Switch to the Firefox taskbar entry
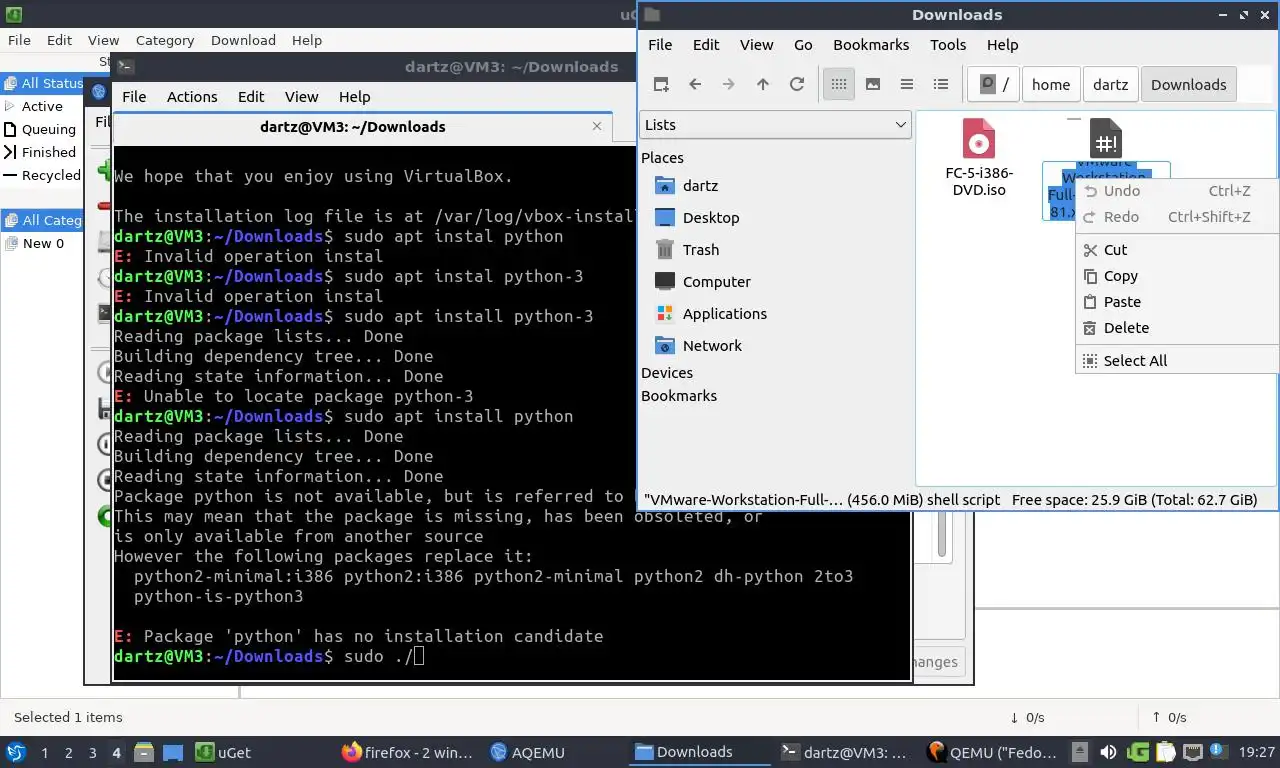Viewport: 1280px width, 768px height. (407, 752)
